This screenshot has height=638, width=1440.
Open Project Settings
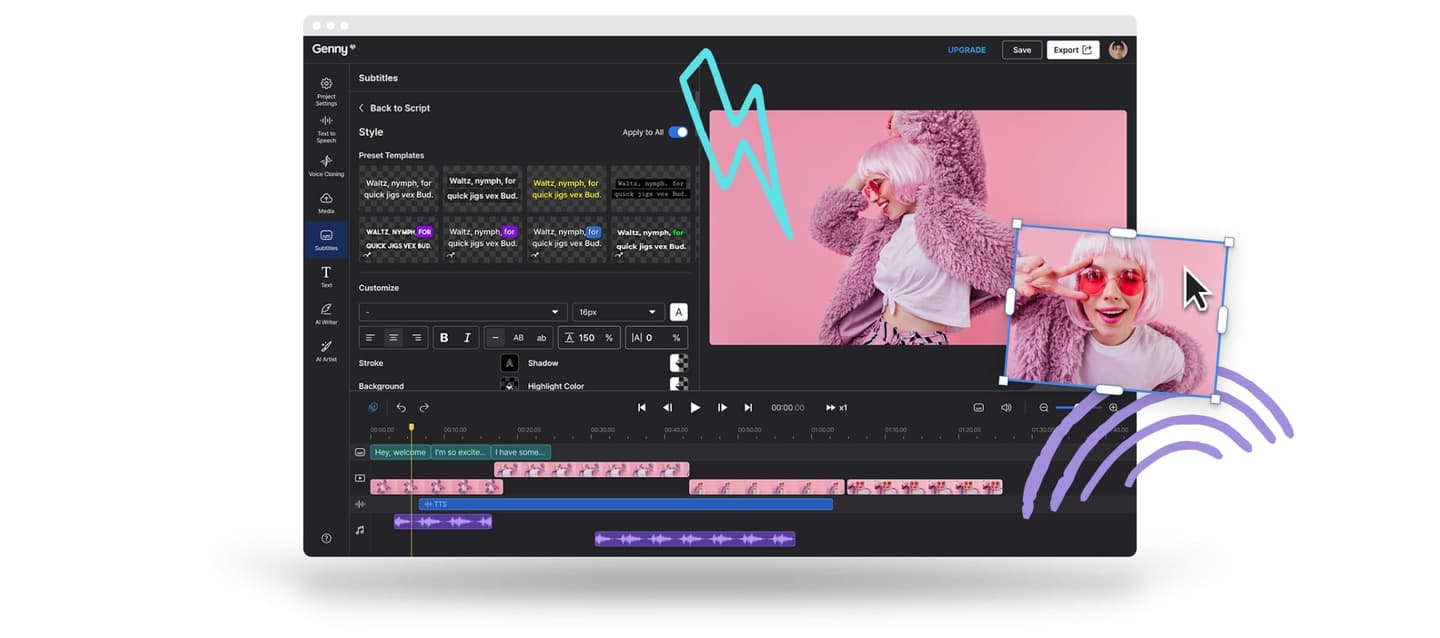(x=326, y=90)
